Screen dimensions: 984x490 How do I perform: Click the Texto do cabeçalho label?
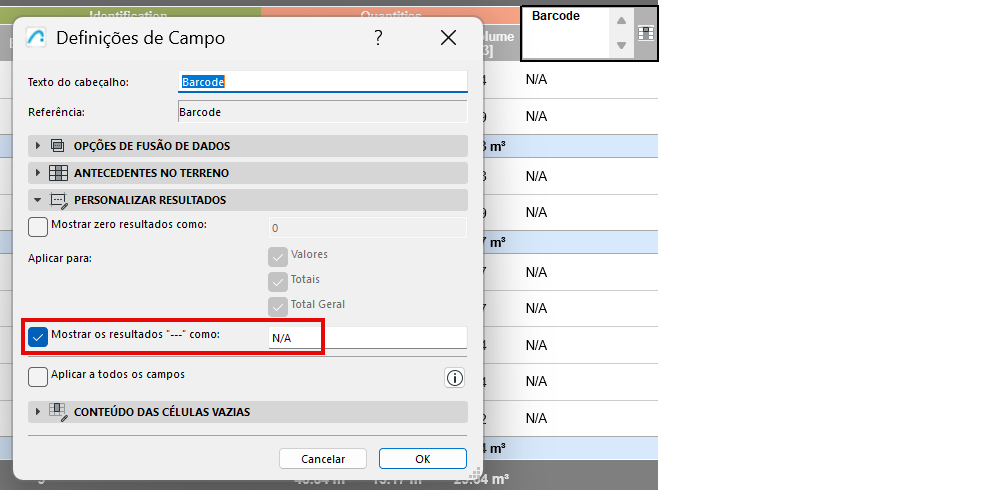coord(78,82)
